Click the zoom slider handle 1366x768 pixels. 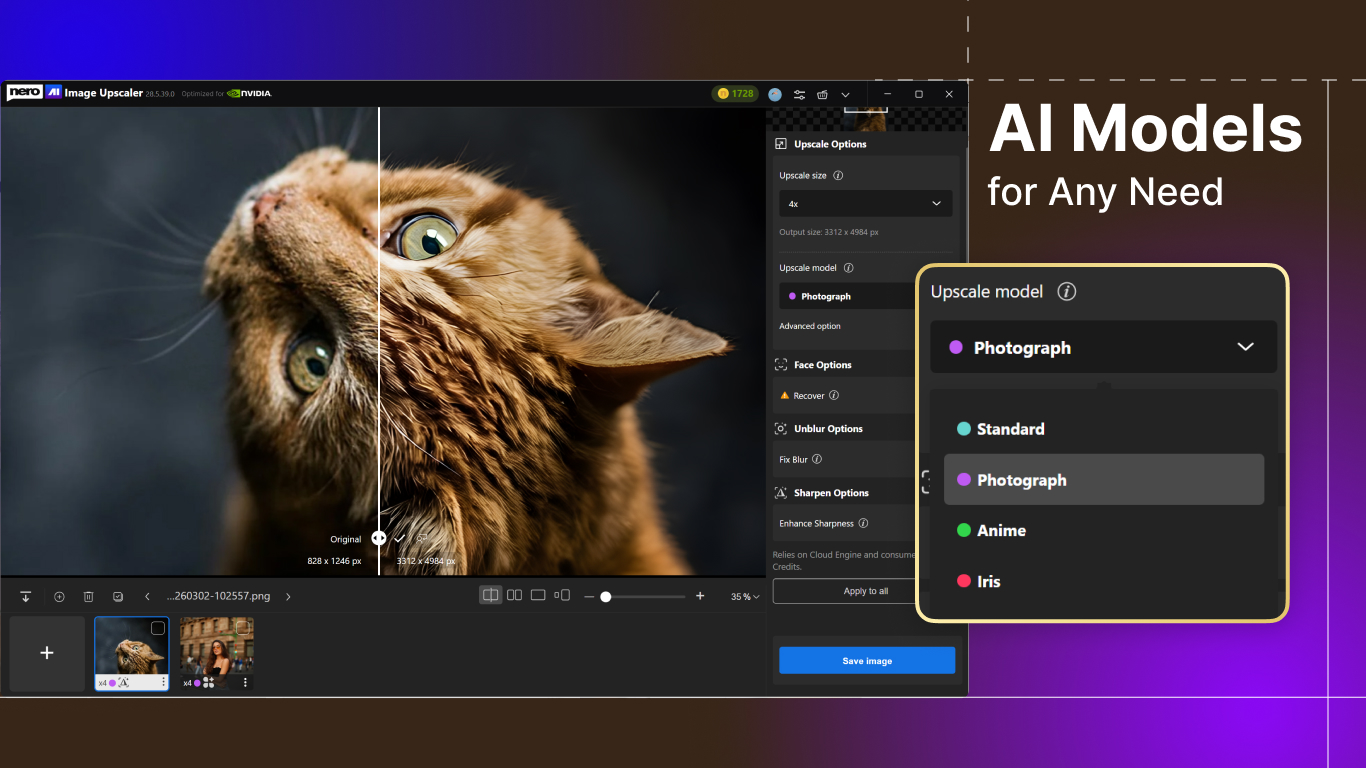[x=606, y=596]
